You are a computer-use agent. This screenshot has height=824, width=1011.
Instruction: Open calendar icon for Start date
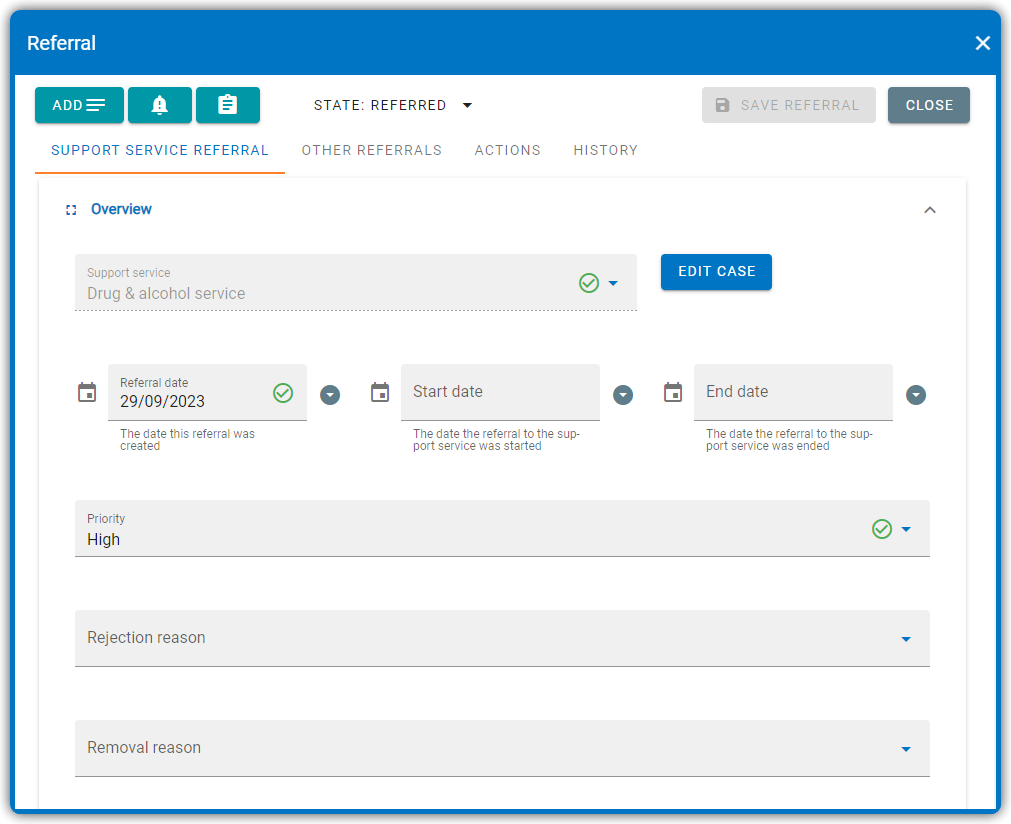tap(380, 392)
